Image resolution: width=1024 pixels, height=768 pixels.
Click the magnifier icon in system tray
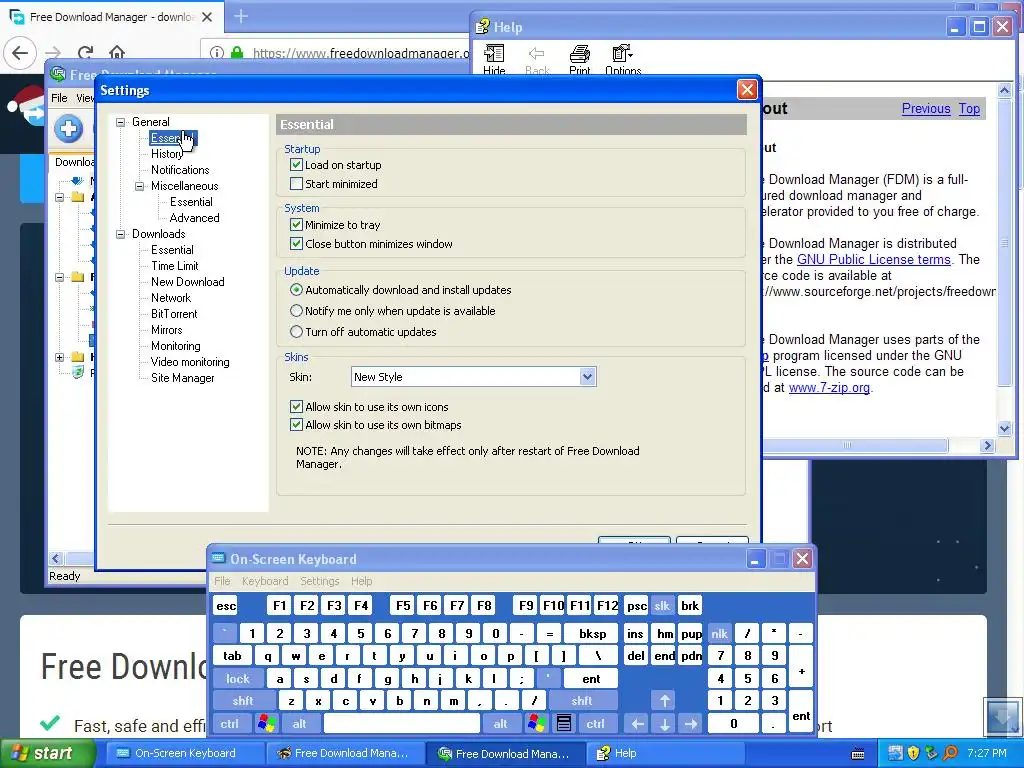coord(951,753)
